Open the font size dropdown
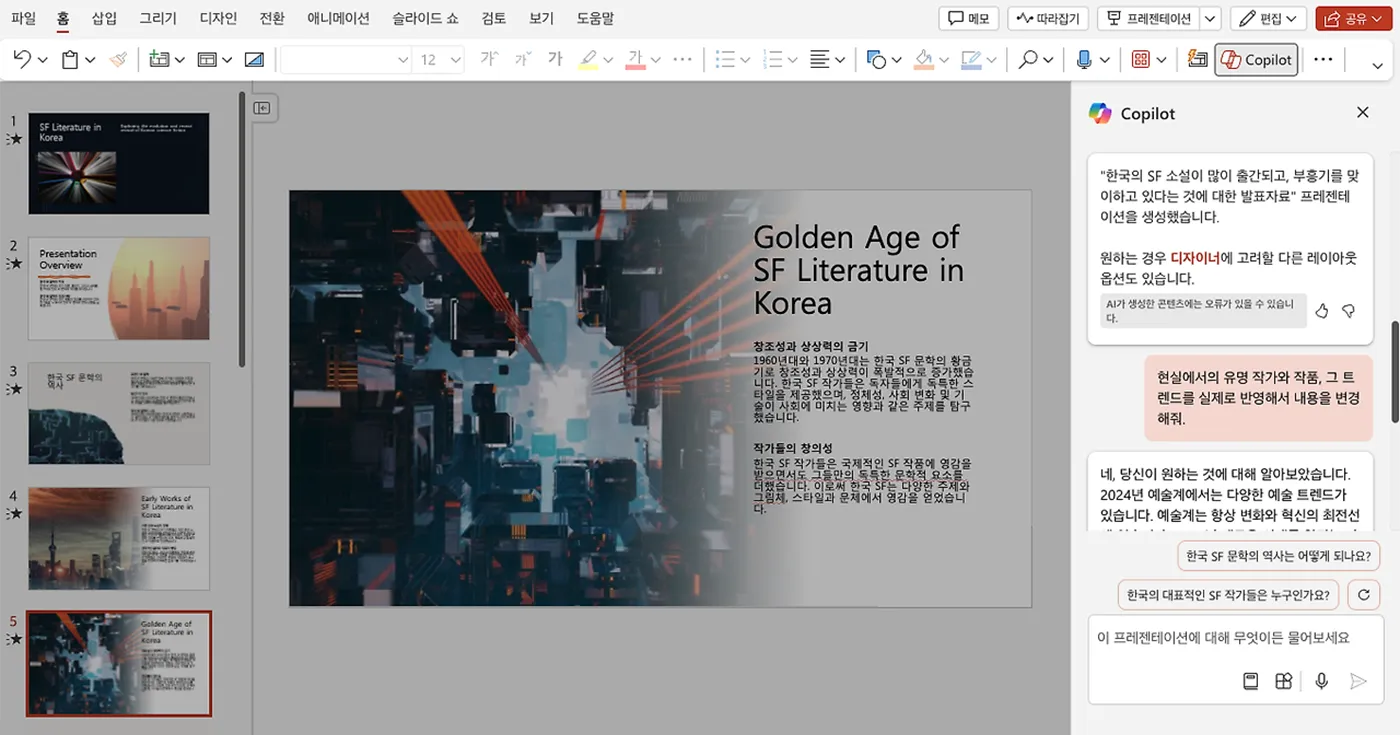The width and height of the screenshot is (1400, 735). [x=455, y=60]
